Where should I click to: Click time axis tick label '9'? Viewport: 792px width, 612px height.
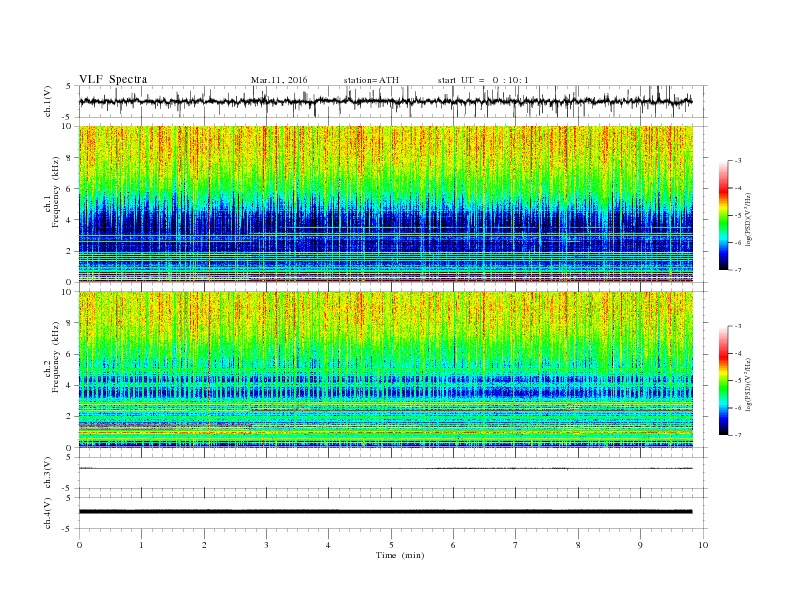click(640, 545)
